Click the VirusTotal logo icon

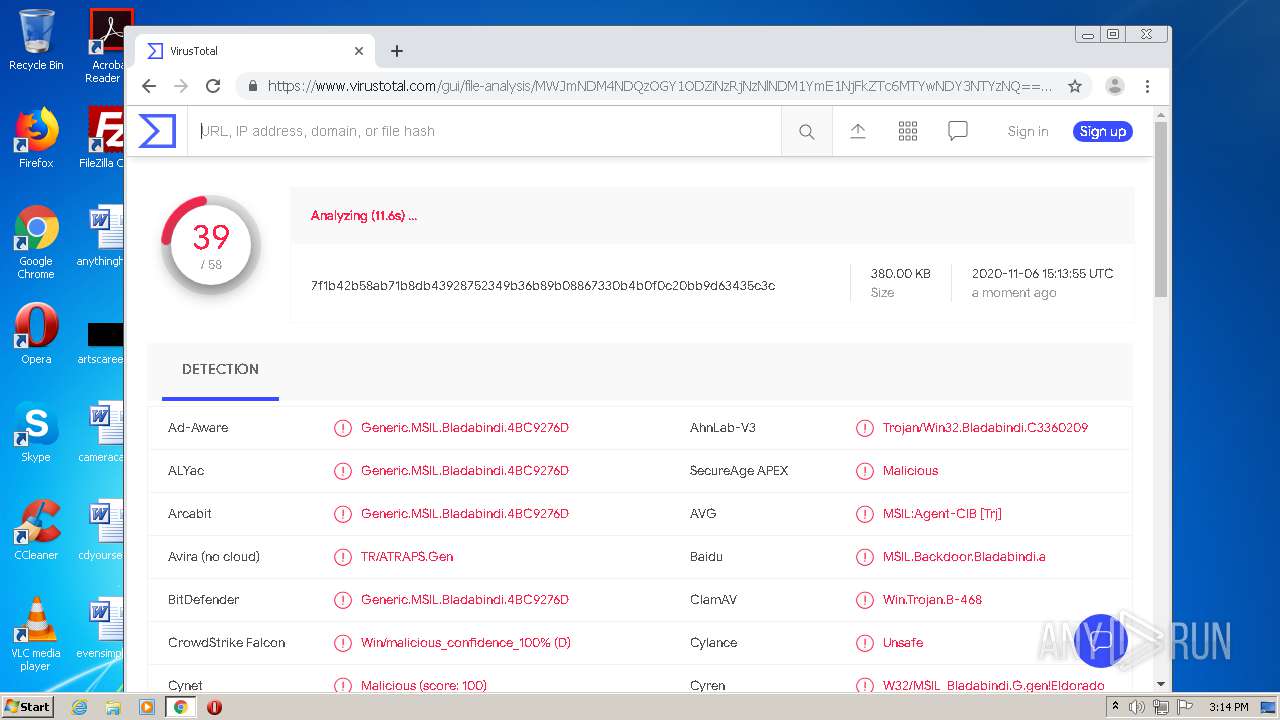[157, 131]
